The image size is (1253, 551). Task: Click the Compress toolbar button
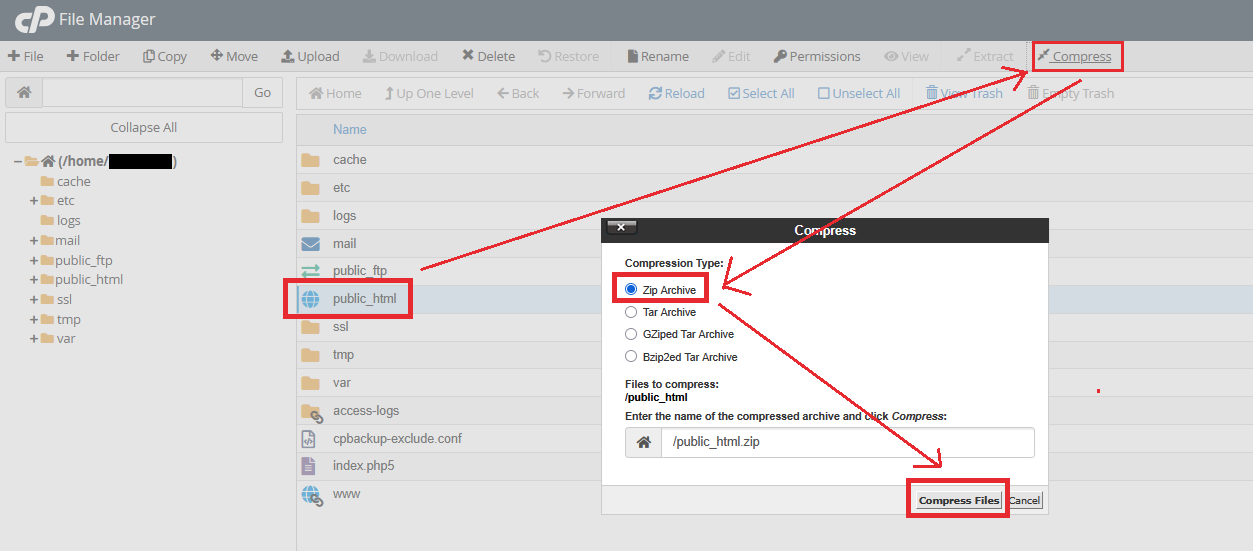click(x=1074, y=57)
